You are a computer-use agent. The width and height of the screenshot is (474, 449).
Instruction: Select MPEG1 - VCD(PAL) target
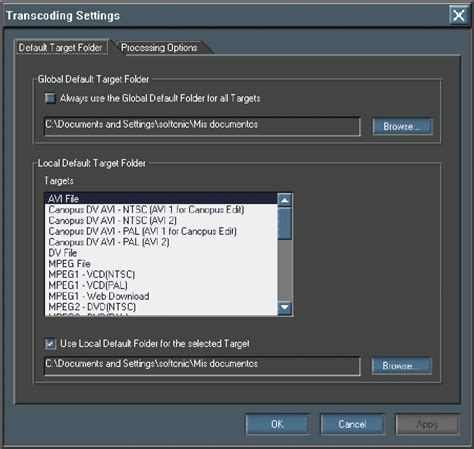[x=161, y=285]
